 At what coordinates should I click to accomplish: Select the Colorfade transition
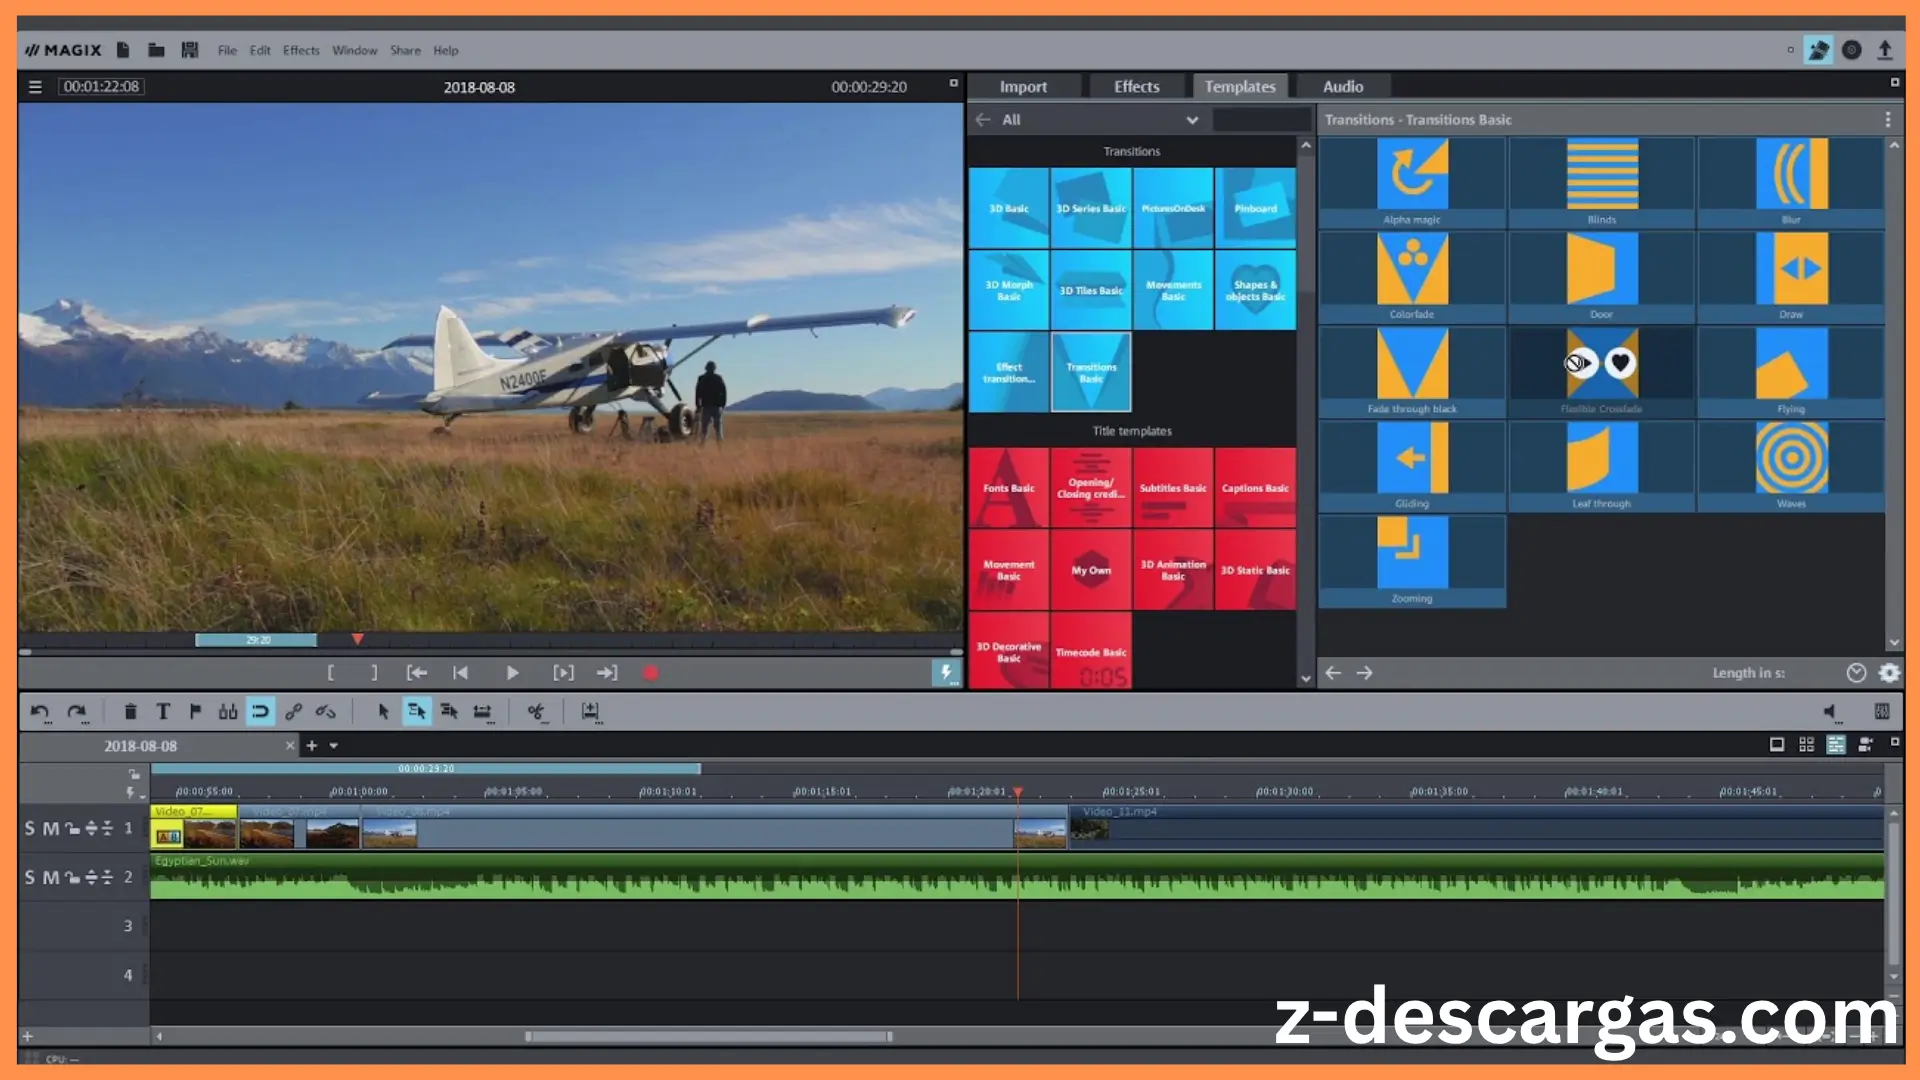point(1412,277)
